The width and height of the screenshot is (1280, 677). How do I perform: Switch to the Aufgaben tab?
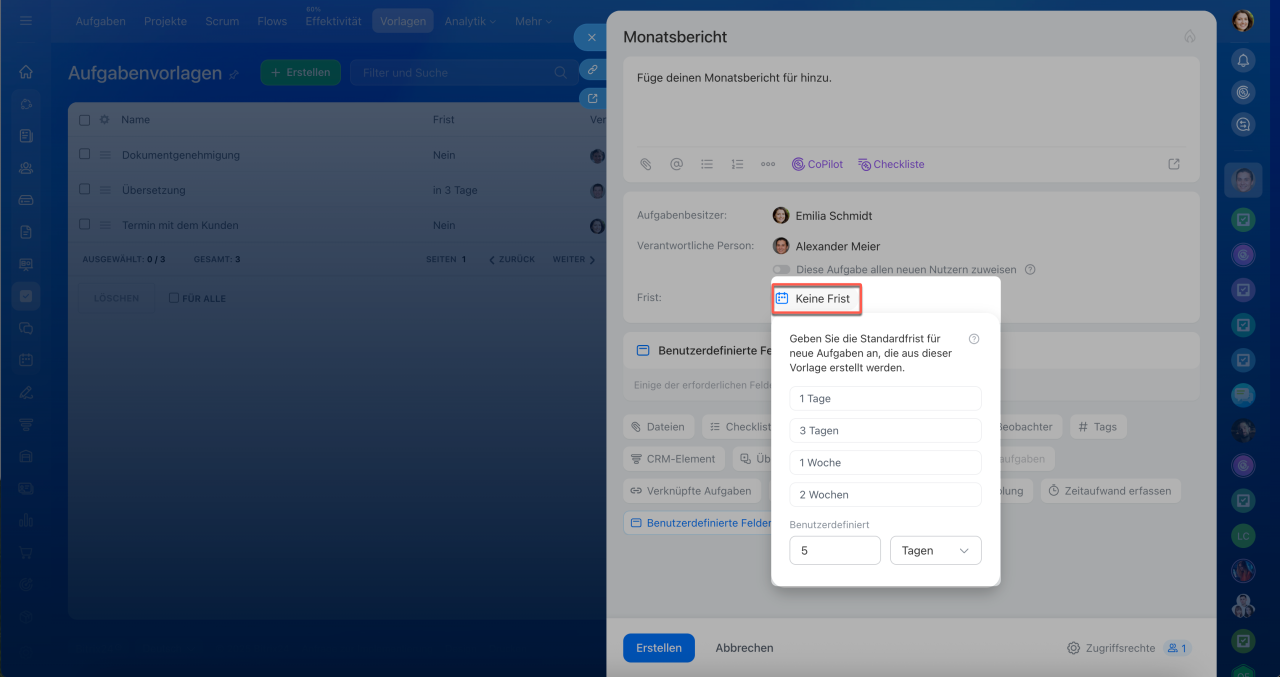[100, 21]
